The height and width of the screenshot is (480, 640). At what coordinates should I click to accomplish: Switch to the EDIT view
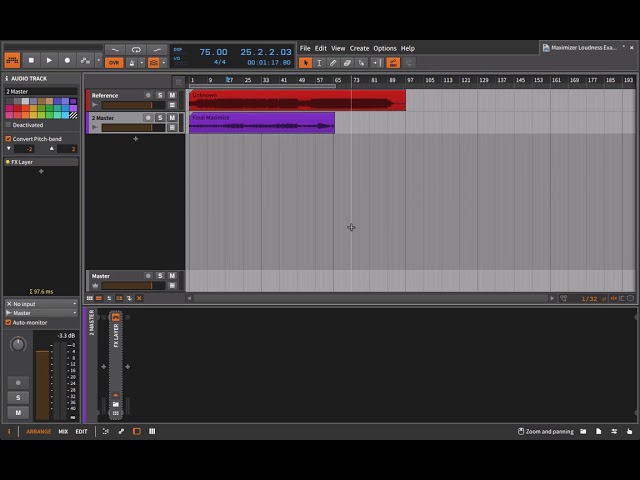point(81,431)
